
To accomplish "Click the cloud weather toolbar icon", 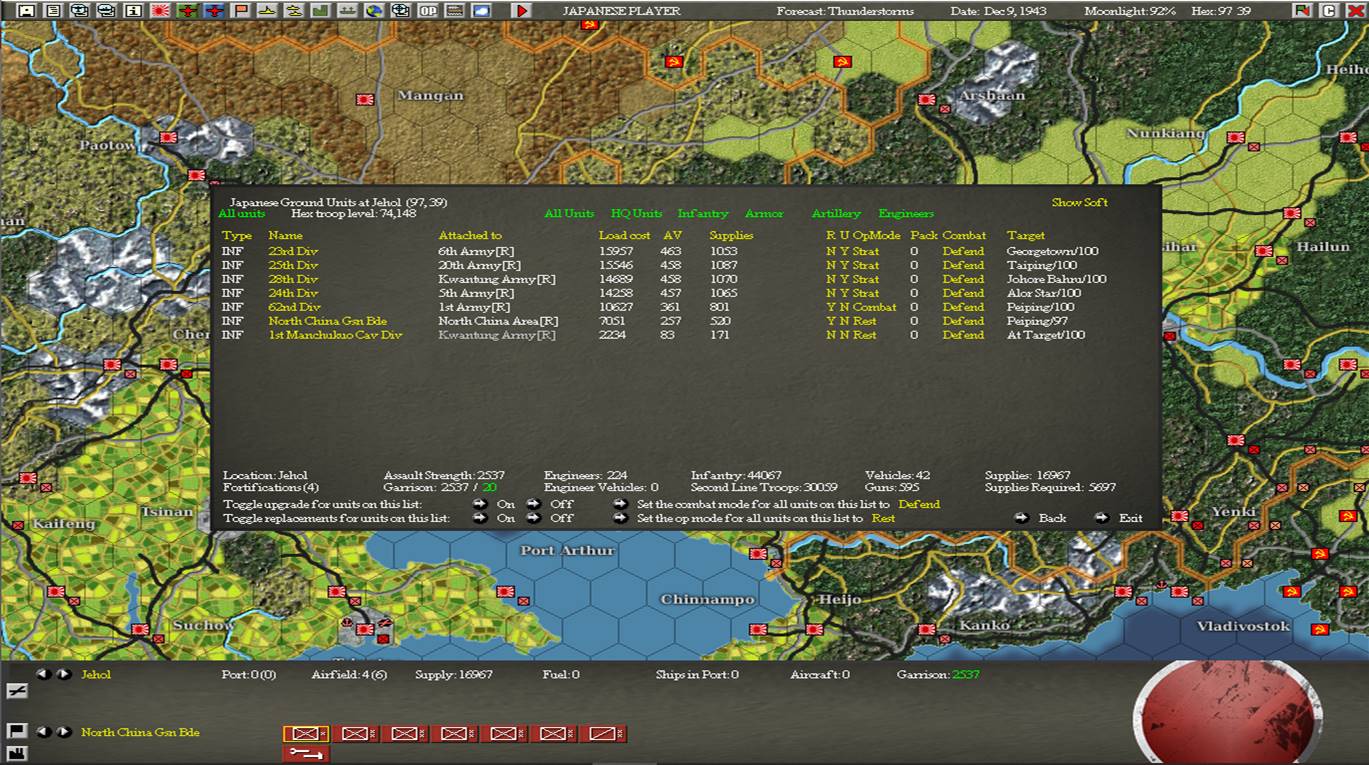I will coord(481,11).
